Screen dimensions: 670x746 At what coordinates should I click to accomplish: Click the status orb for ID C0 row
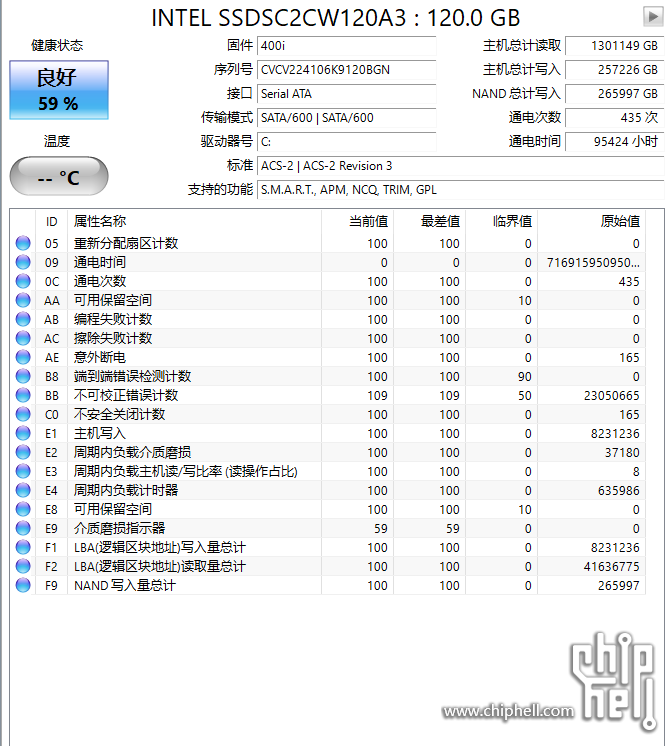23,414
